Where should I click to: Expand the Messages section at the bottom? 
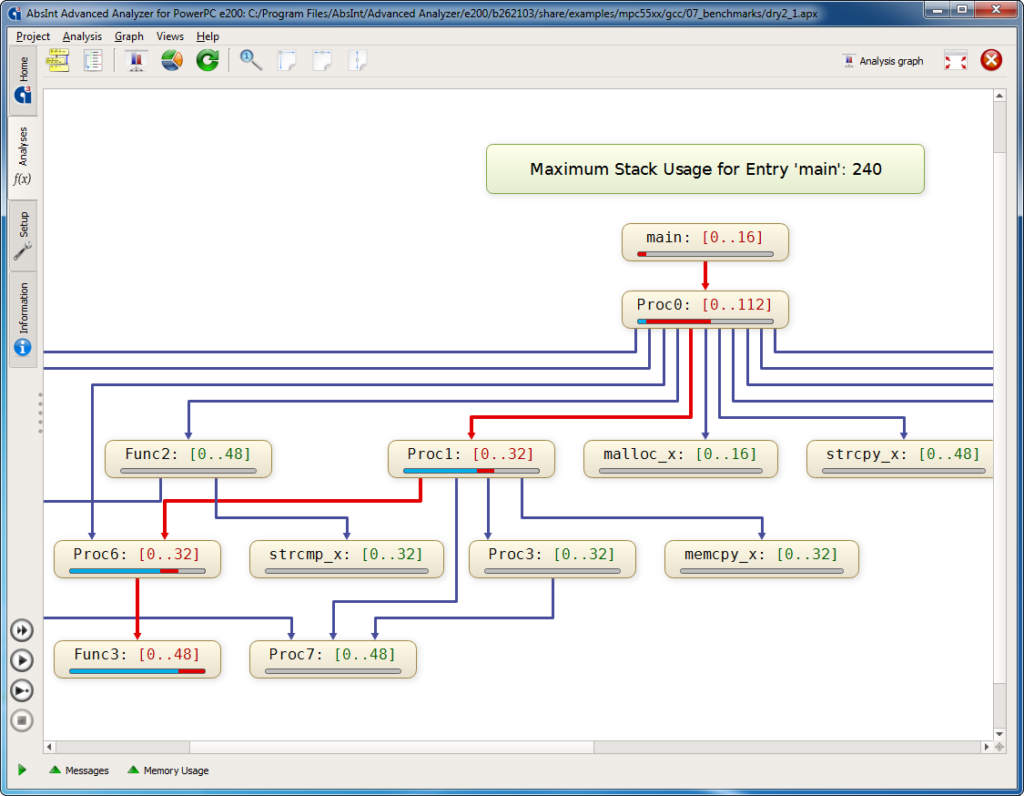[x=78, y=770]
